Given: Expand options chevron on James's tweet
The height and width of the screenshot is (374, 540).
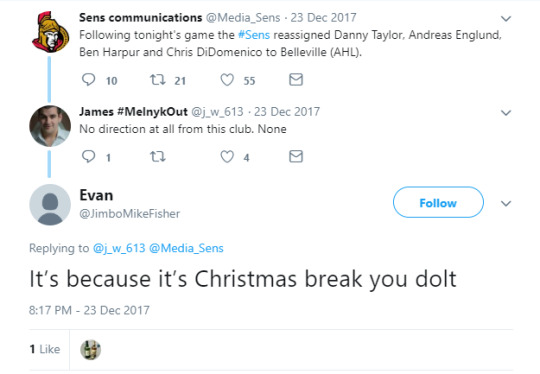Looking at the screenshot, I should click(x=506, y=113).
